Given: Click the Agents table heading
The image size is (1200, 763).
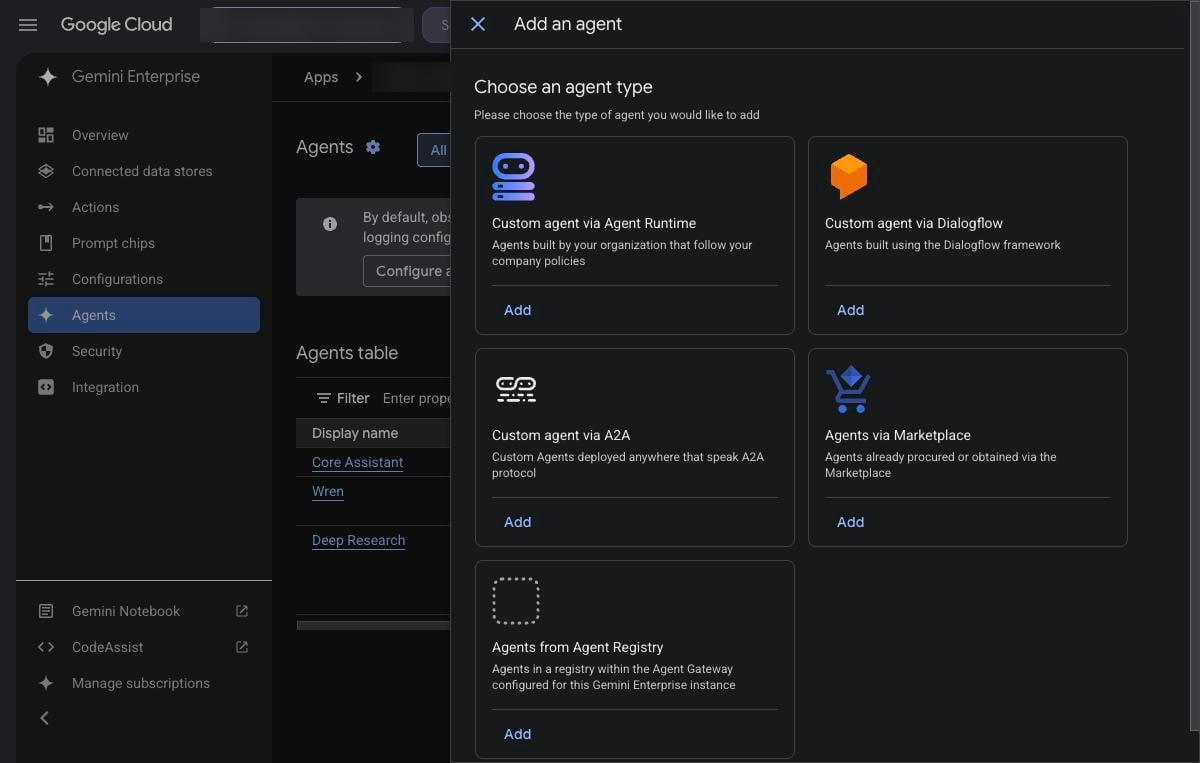Looking at the screenshot, I should pos(347,353).
